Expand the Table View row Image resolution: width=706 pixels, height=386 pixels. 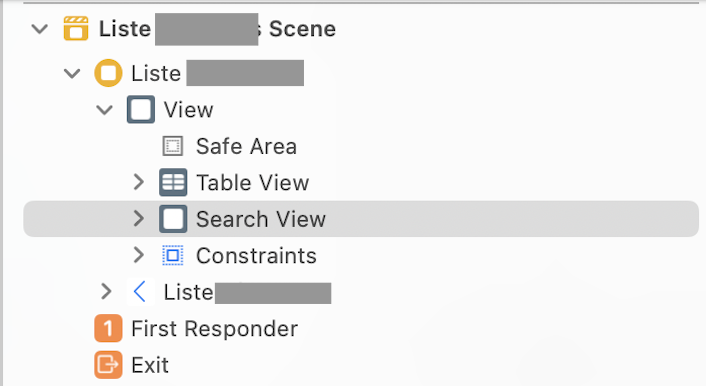point(139,182)
